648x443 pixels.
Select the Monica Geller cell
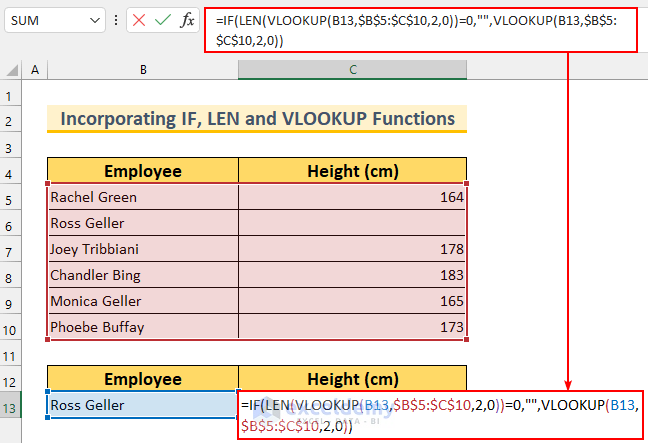pos(143,301)
